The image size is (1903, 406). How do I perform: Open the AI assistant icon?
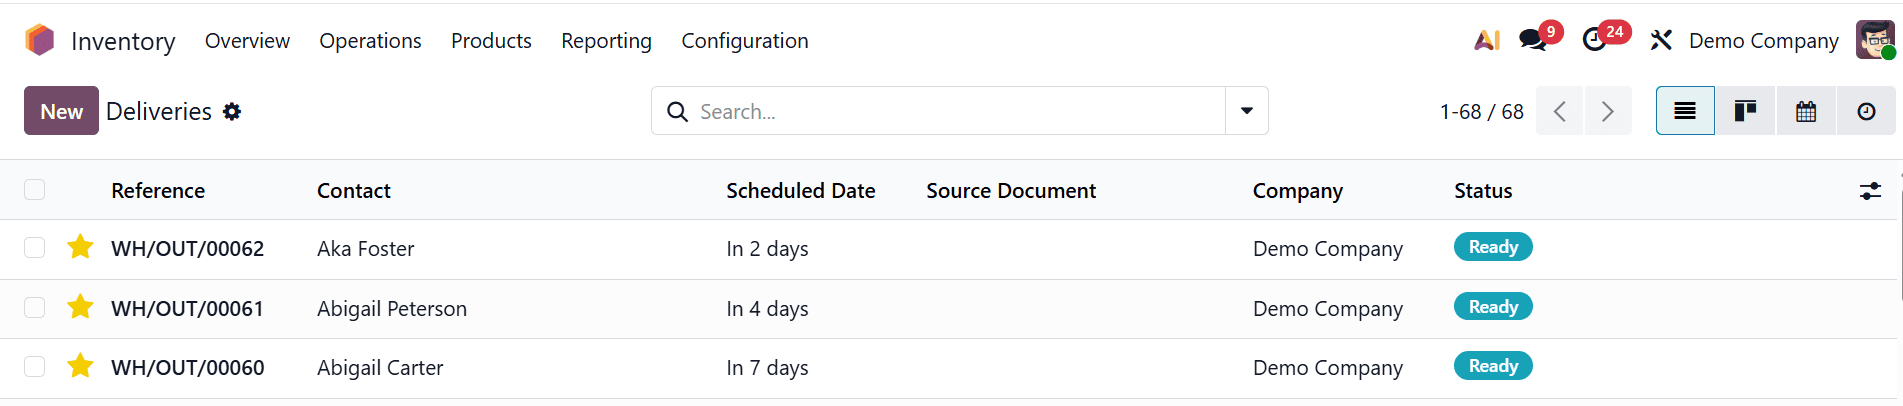tap(1487, 40)
